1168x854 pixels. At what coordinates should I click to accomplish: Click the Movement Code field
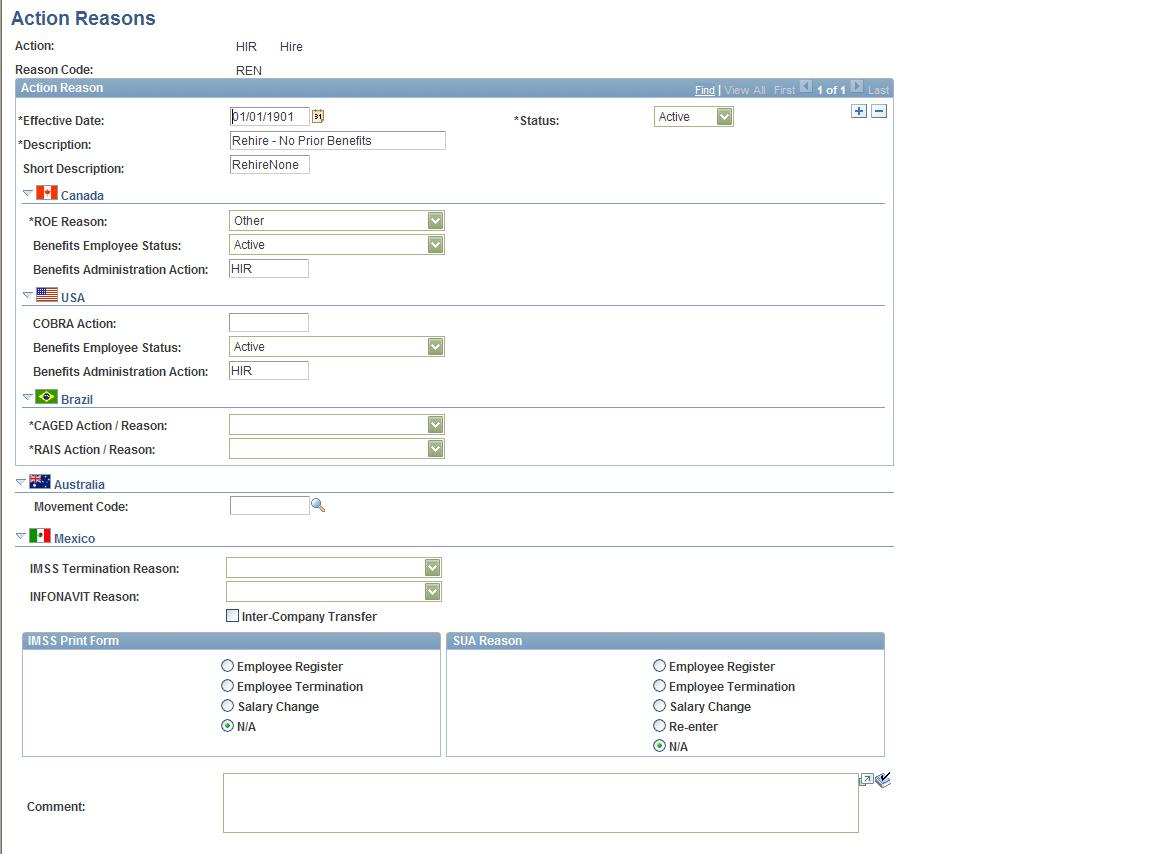click(270, 505)
